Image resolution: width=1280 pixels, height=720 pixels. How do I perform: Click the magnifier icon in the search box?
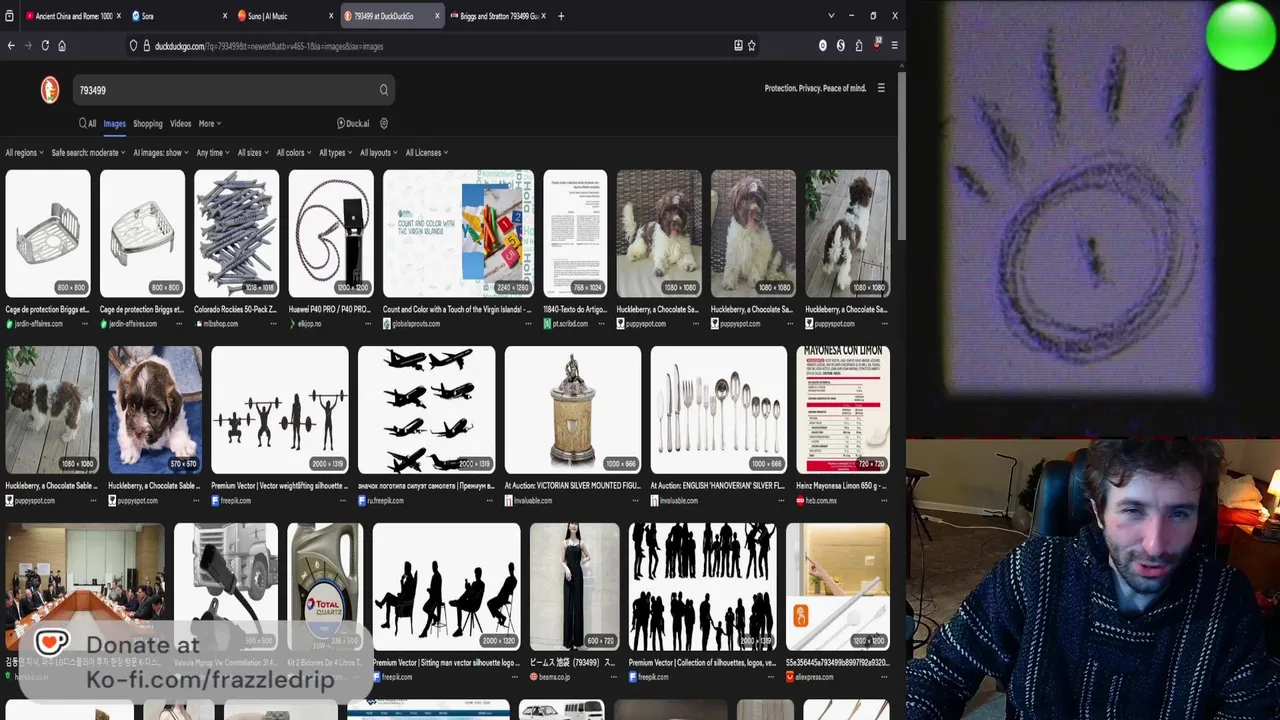coord(383,90)
